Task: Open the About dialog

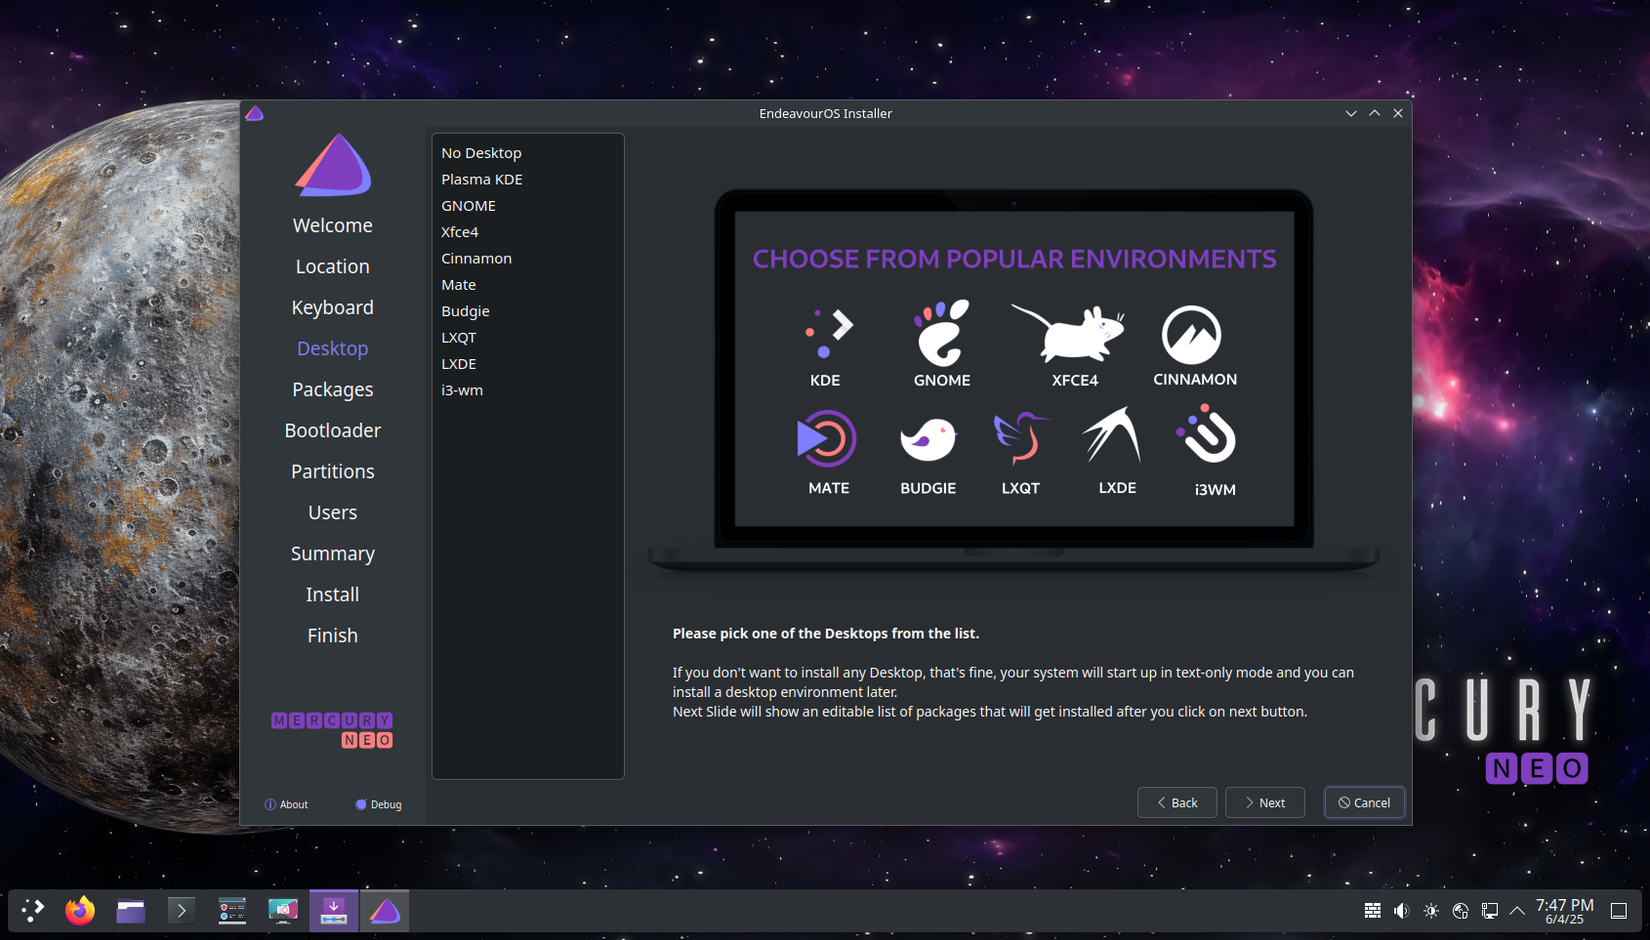Action: (287, 804)
